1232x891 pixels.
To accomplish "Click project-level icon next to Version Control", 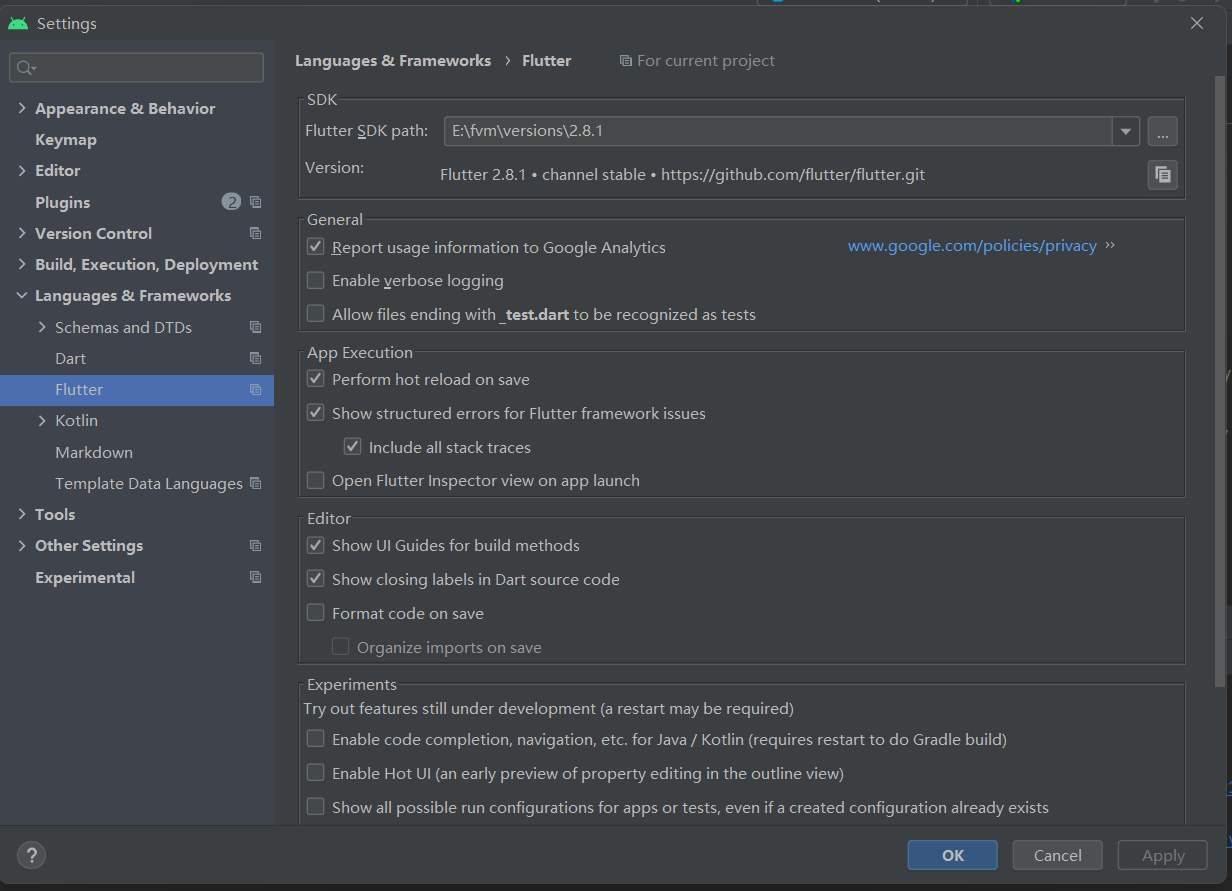I will tap(255, 233).
